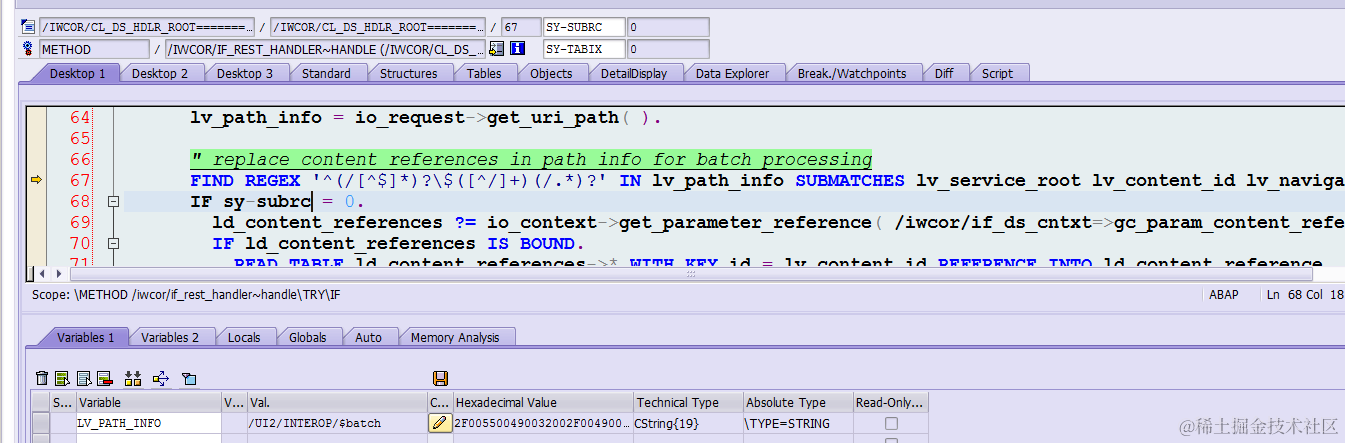Open the Script tab
Image resolution: width=1345 pixels, height=443 pixels.
tap(997, 73)
